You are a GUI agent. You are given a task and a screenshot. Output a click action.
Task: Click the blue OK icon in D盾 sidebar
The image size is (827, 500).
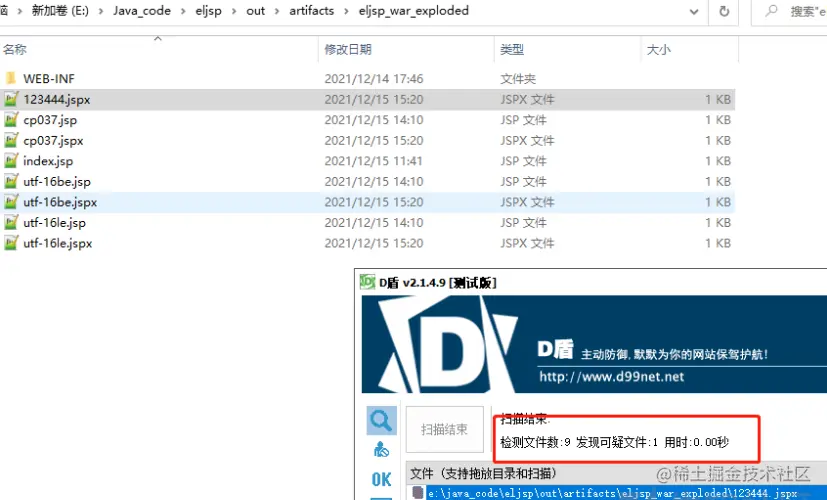point(381,479)
